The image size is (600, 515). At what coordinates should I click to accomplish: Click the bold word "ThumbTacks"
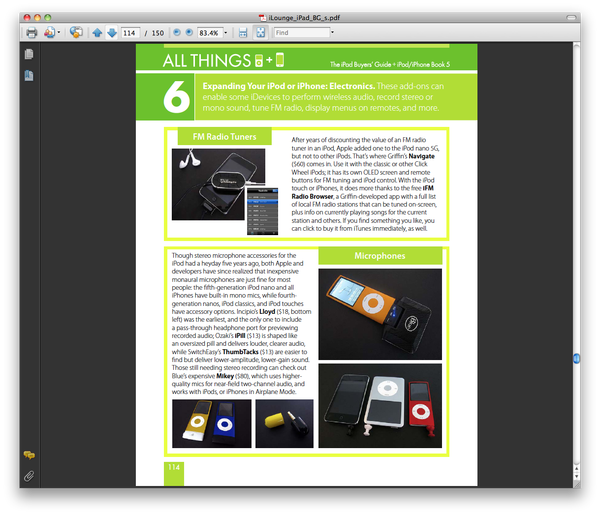pos(240,352)
